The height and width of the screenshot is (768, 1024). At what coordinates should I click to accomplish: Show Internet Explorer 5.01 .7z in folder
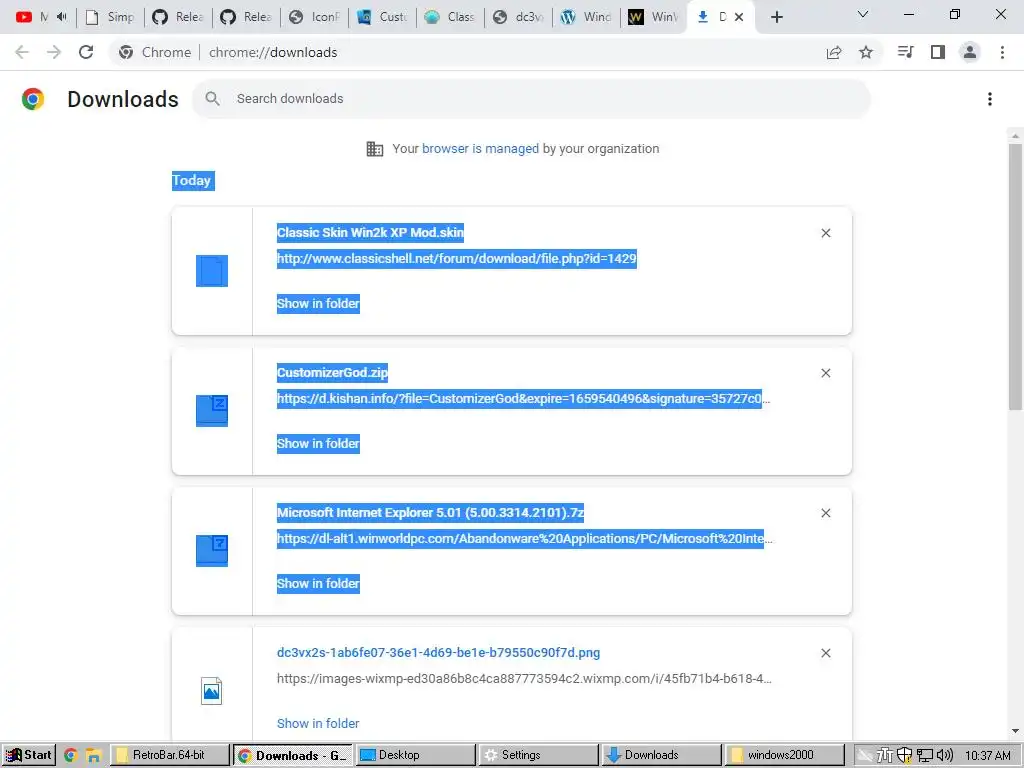point(318,583)
